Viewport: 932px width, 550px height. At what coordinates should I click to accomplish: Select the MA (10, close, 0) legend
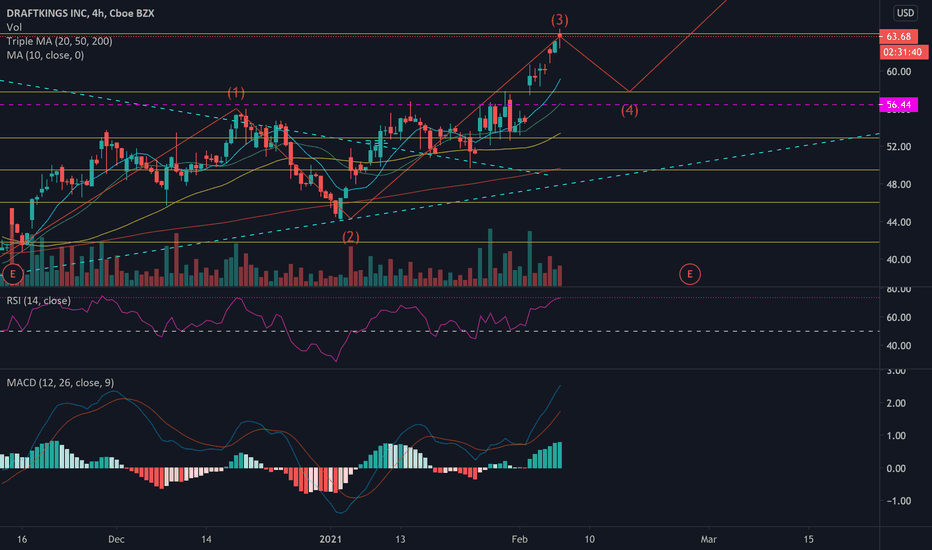tap(45, 55)
